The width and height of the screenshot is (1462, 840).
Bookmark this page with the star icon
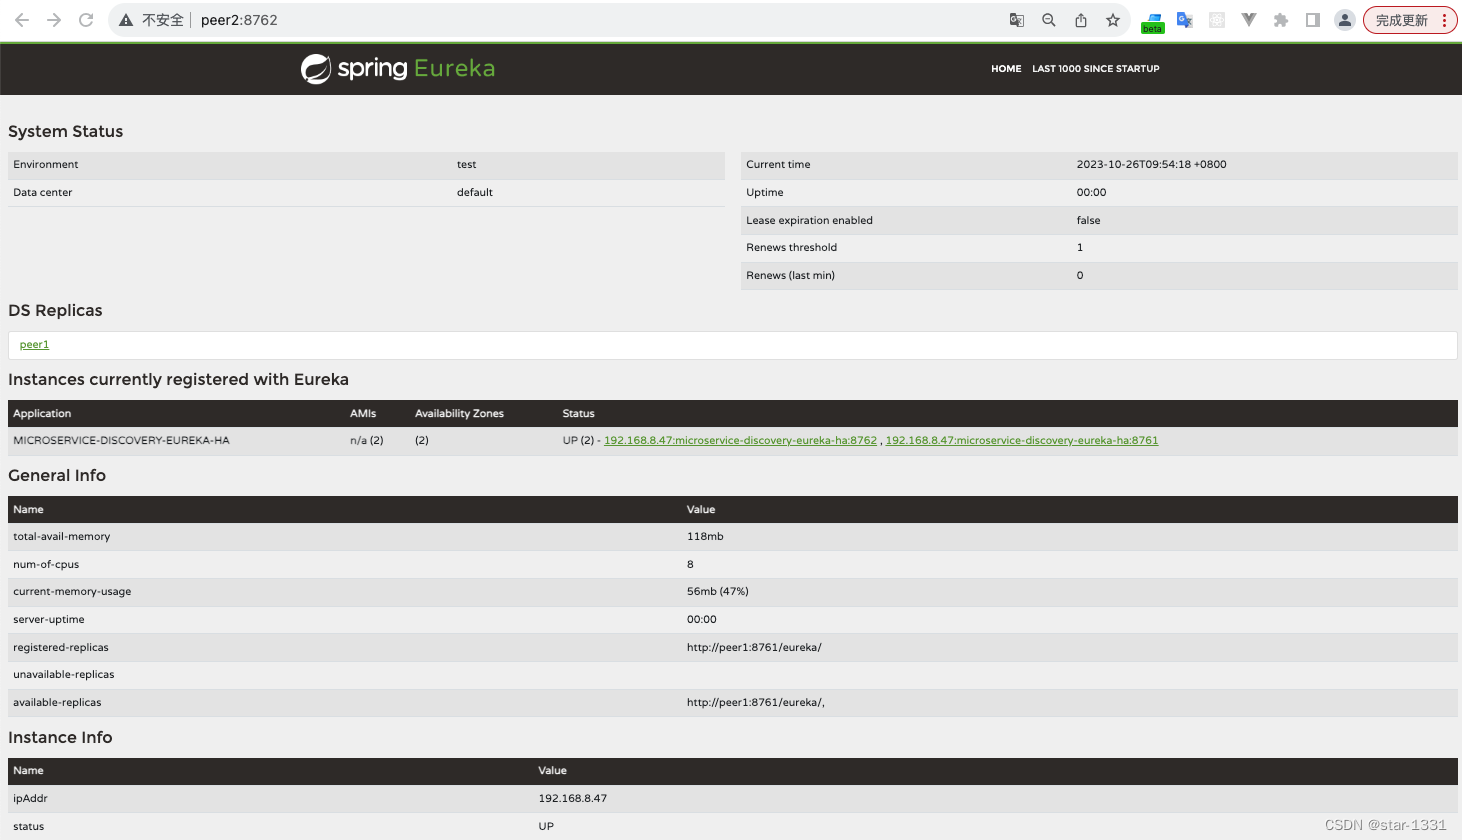click(x=1113, y=20)
